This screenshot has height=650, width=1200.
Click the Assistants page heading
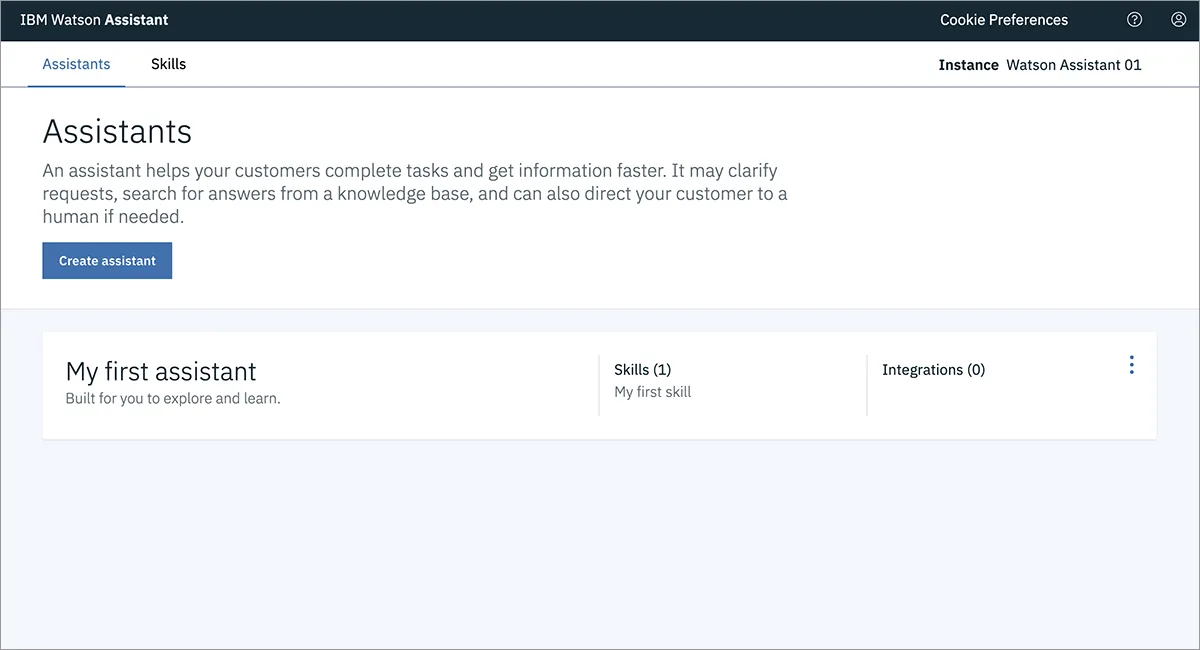click(117, 132)
